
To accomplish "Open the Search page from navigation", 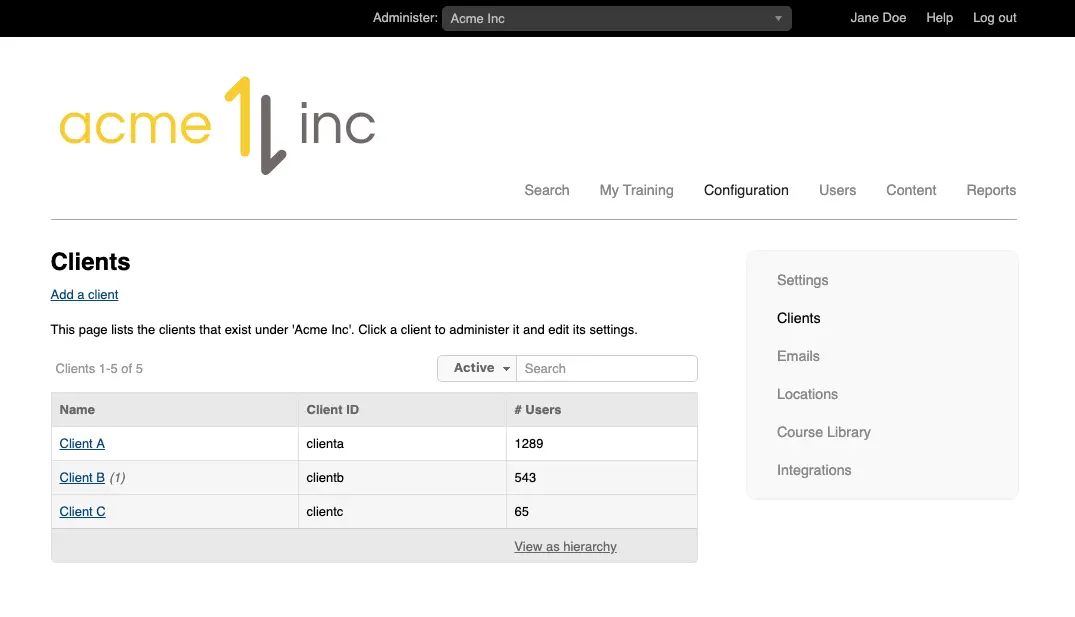I will [547, 190].
